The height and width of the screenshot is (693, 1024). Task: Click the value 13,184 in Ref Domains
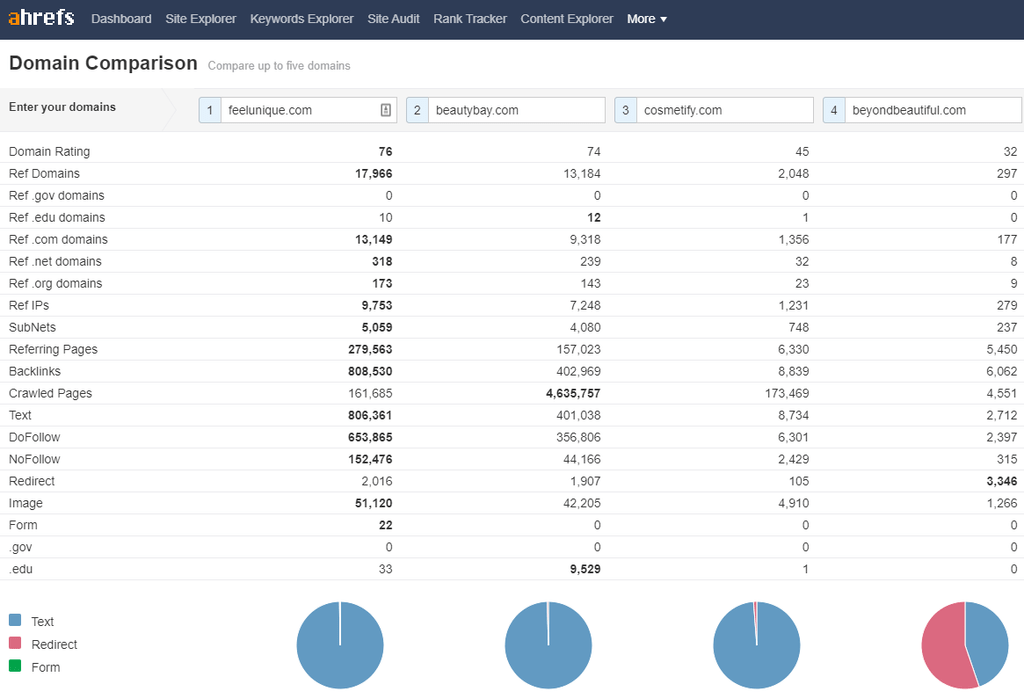[x=582, y=174]
